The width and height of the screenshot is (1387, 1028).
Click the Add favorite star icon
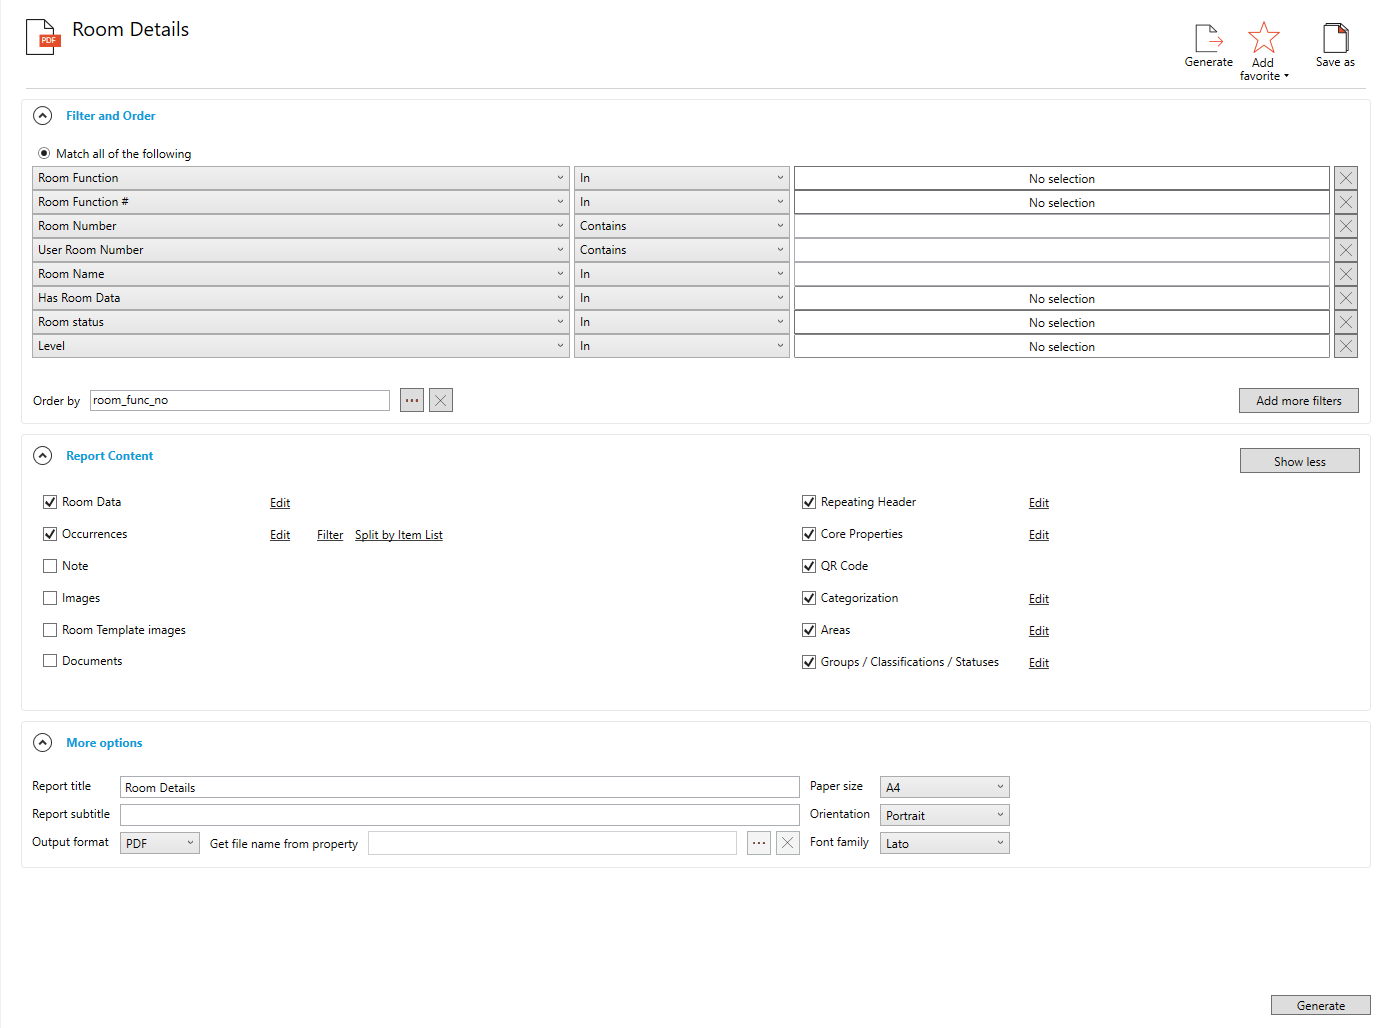coord(1263,39)
